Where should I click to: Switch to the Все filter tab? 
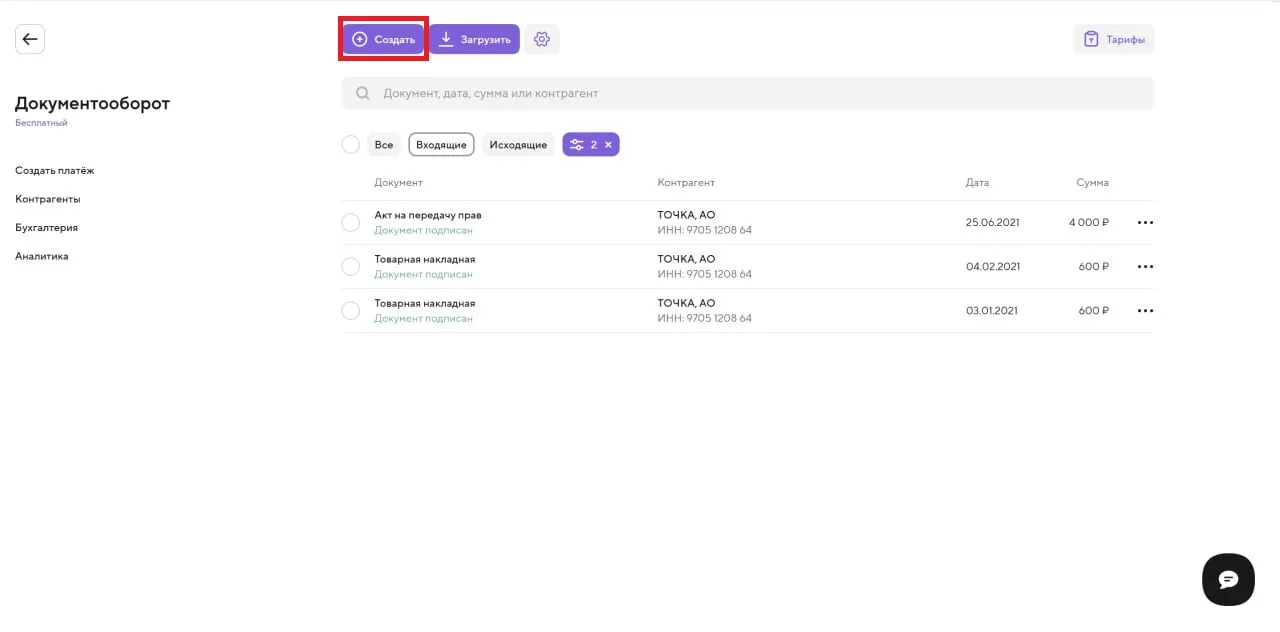tap(384, 145)
